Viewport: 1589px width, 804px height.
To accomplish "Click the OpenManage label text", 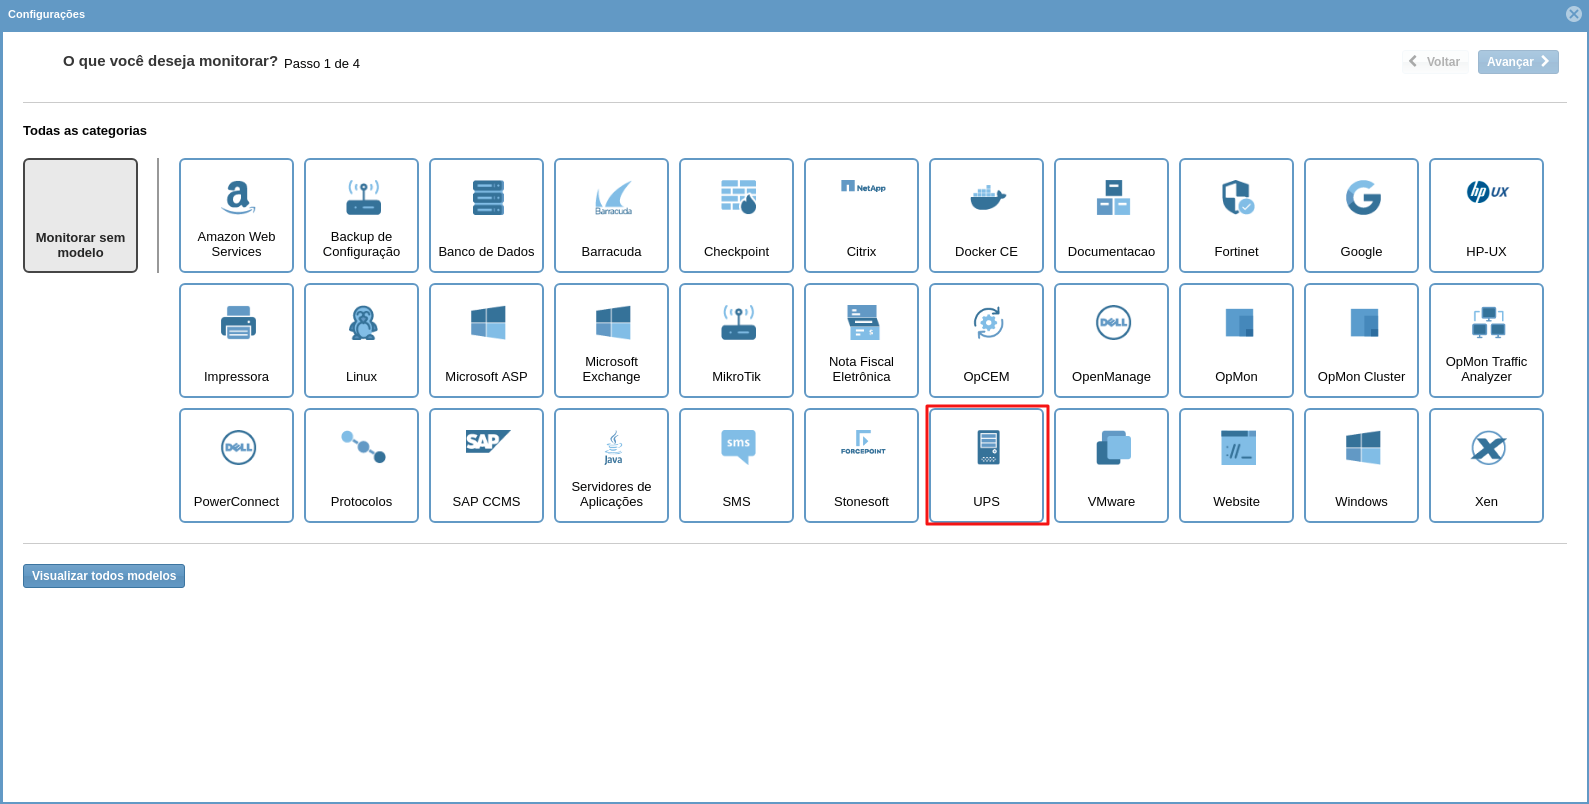I will (1111, 377).
